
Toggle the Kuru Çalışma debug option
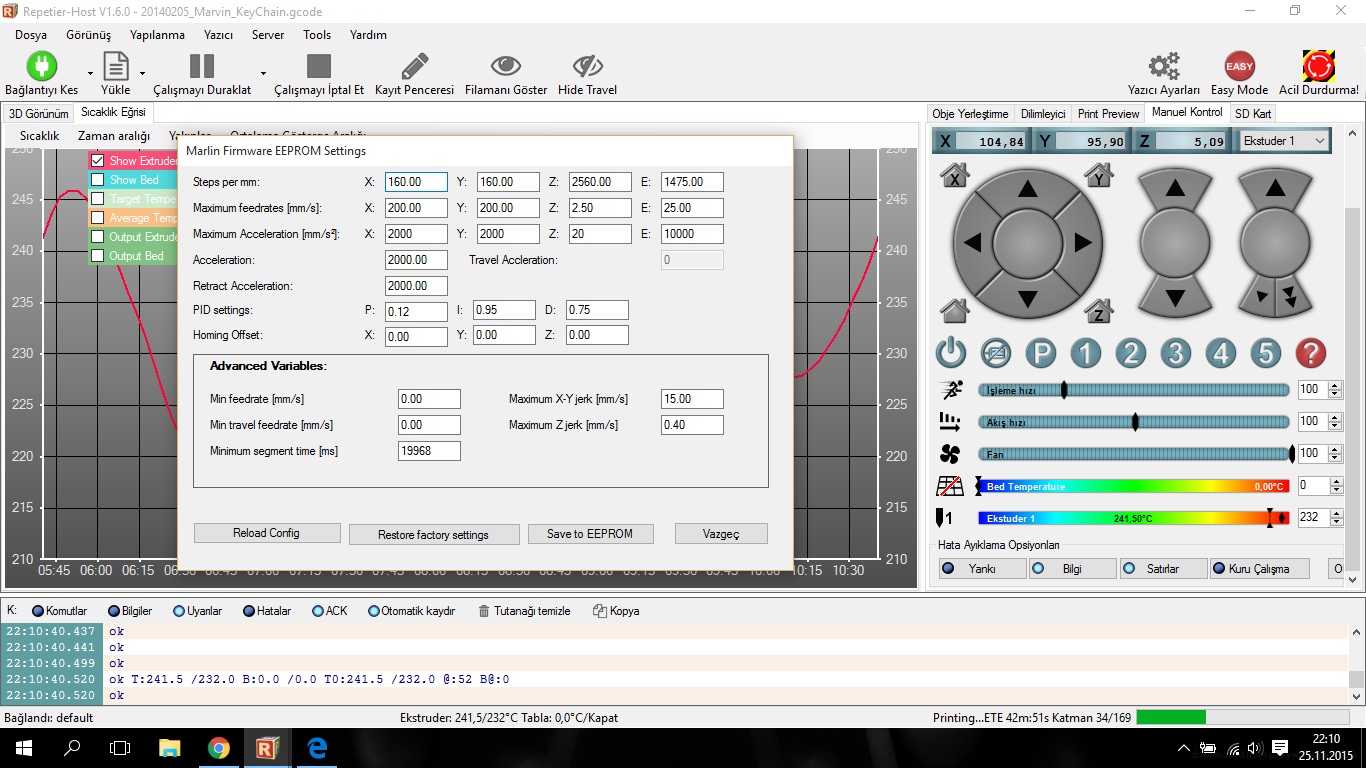[1258, 568]
